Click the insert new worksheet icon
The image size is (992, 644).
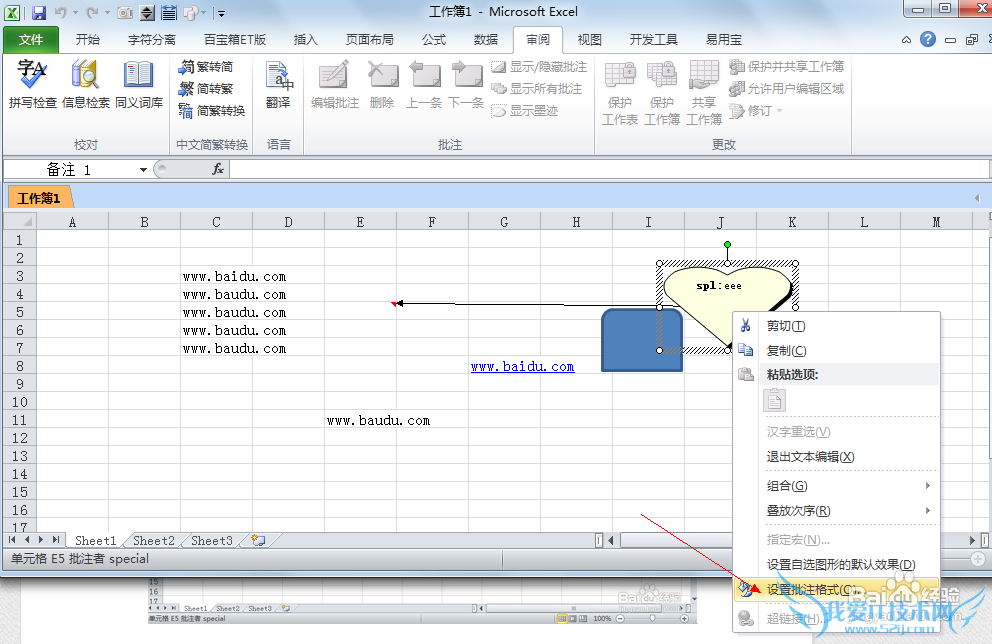coord(258,540)
